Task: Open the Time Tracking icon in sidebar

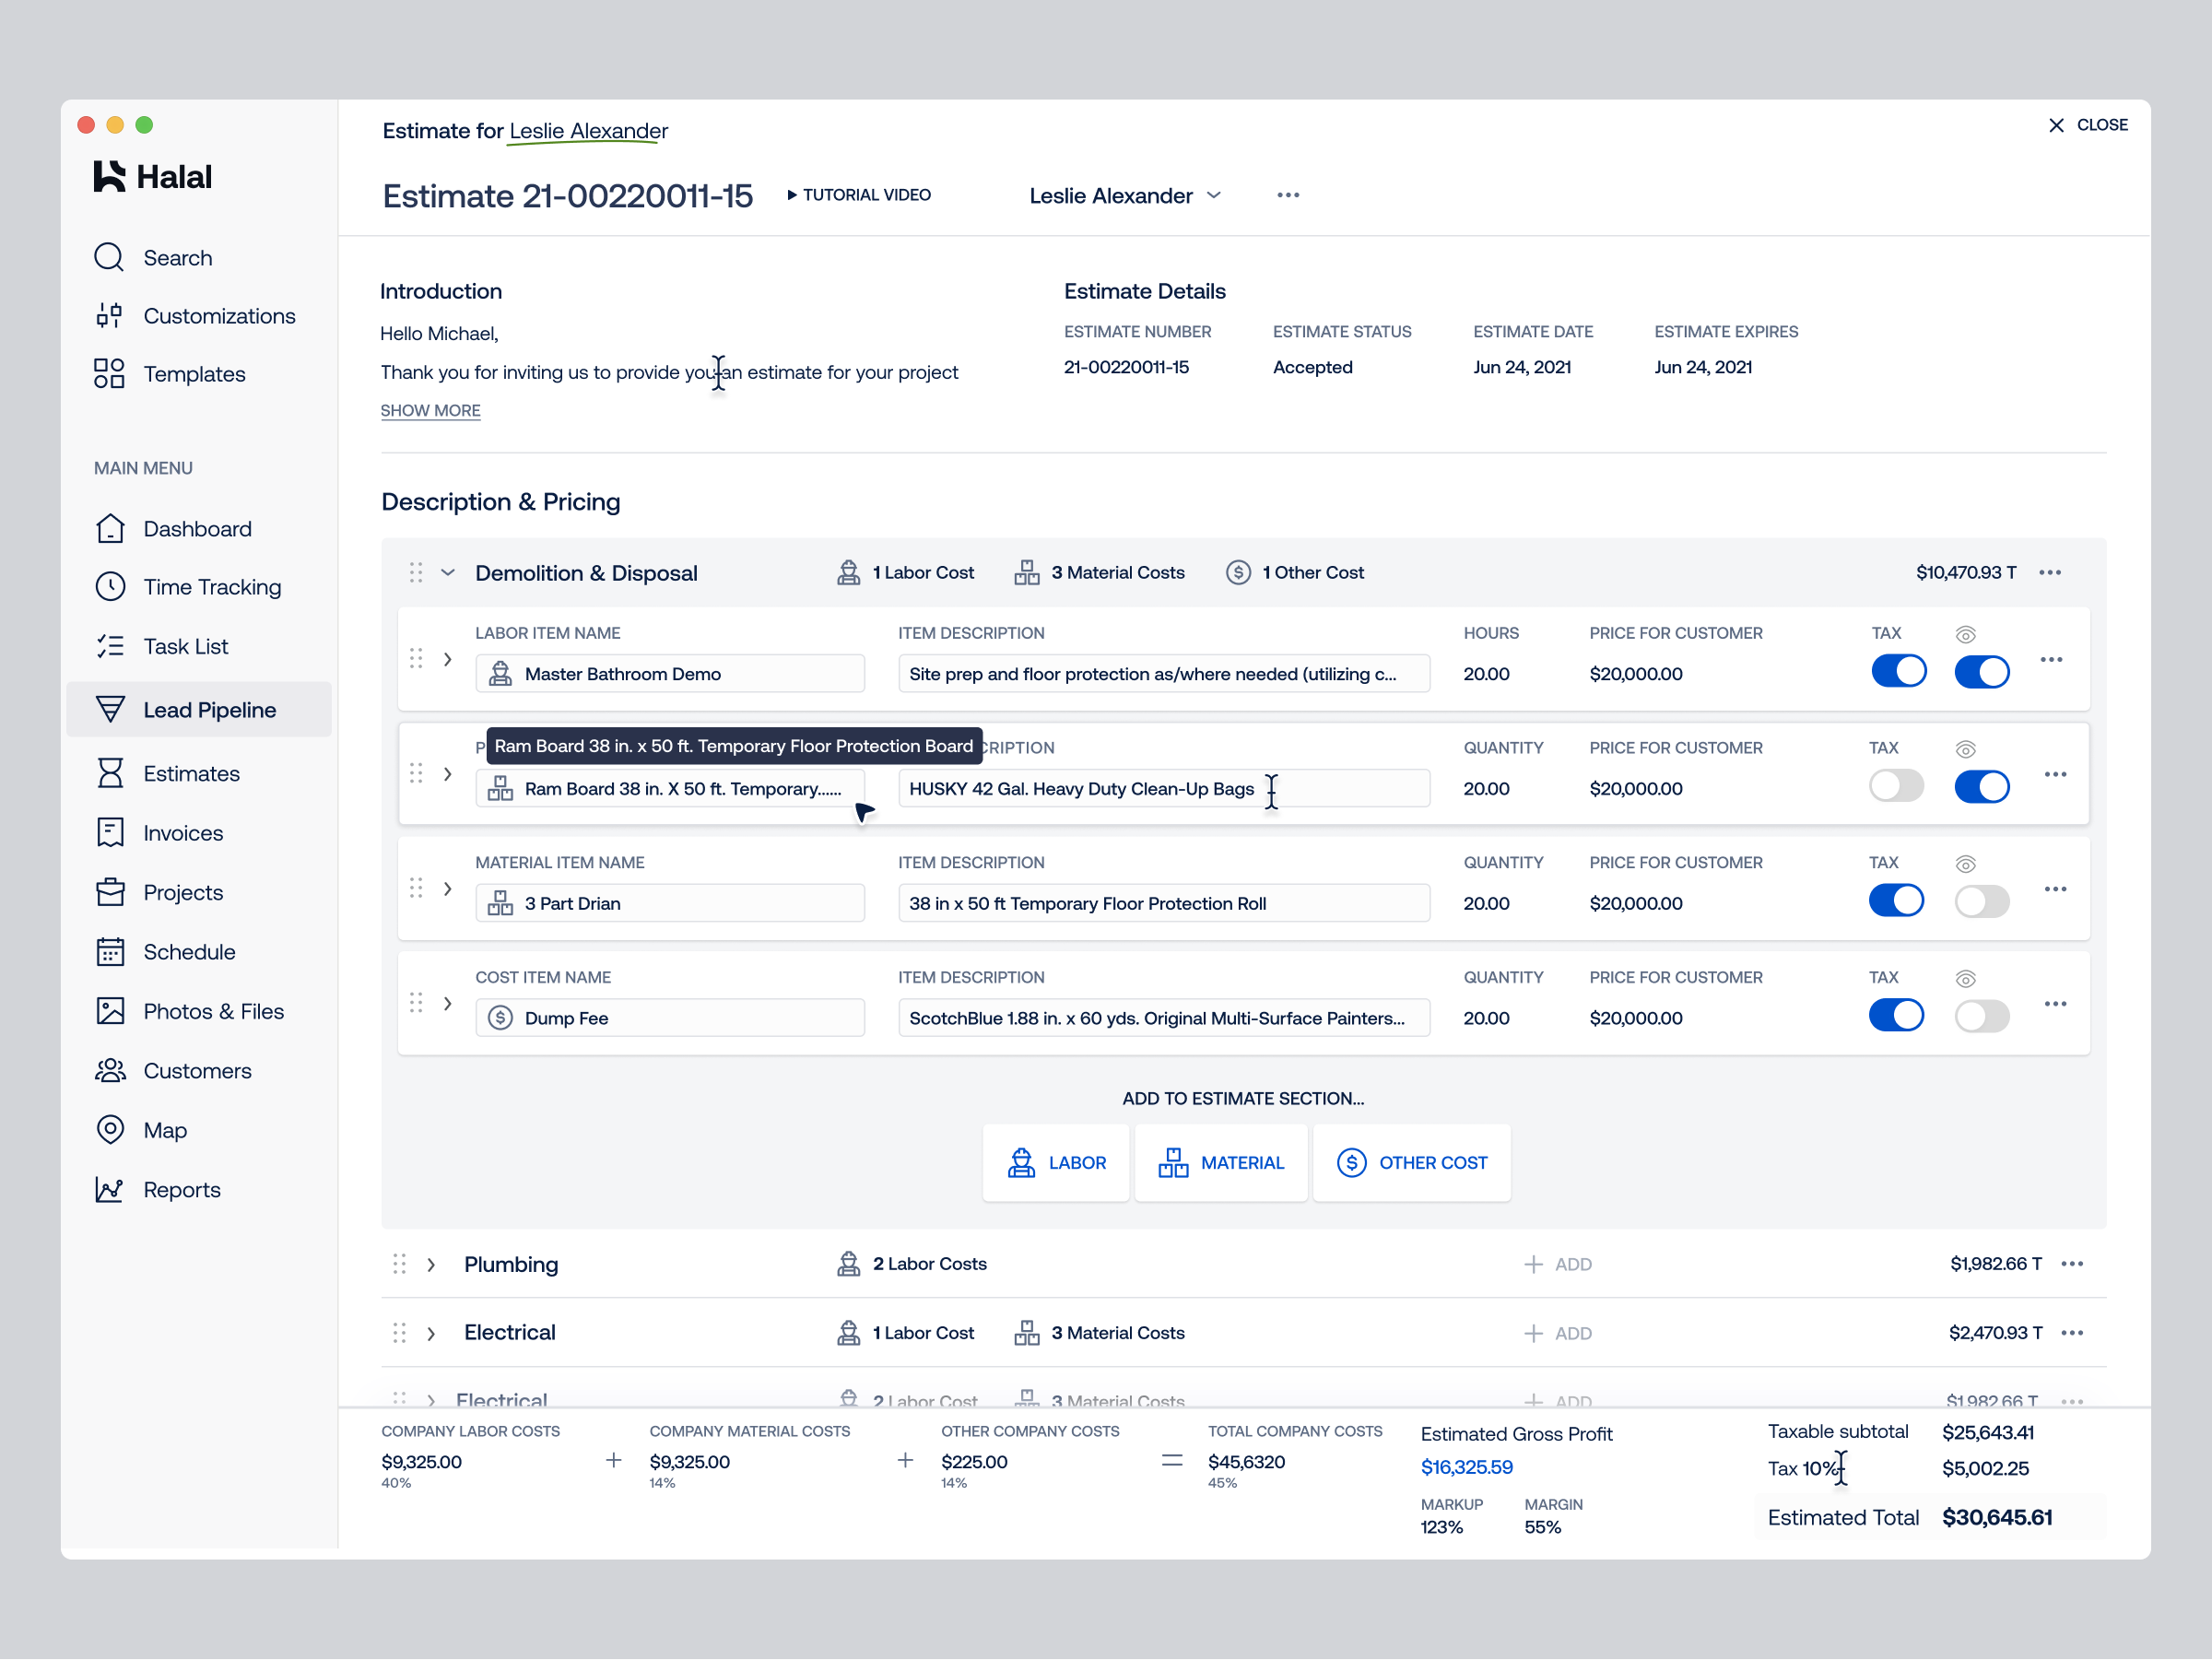Action: click(x=110, y=587)
